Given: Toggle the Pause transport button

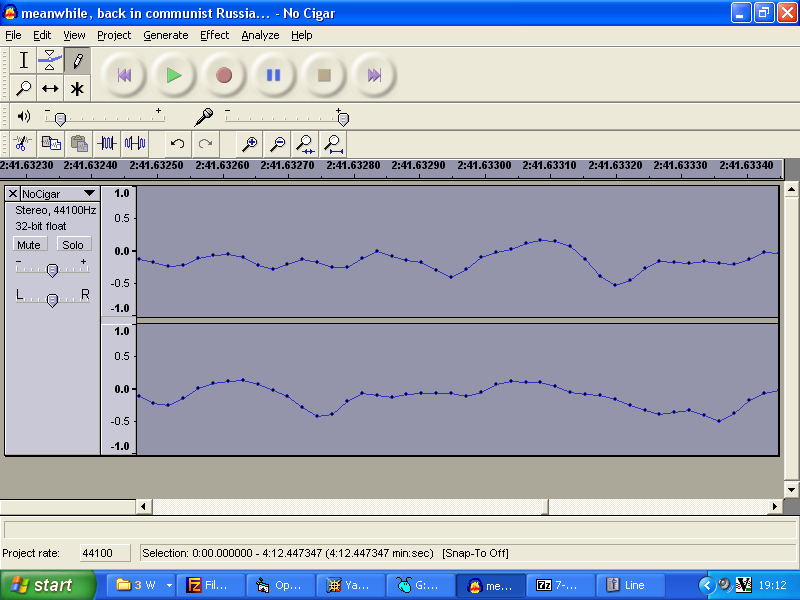Looking at the screenshot, I should click(x=273, y=75).
